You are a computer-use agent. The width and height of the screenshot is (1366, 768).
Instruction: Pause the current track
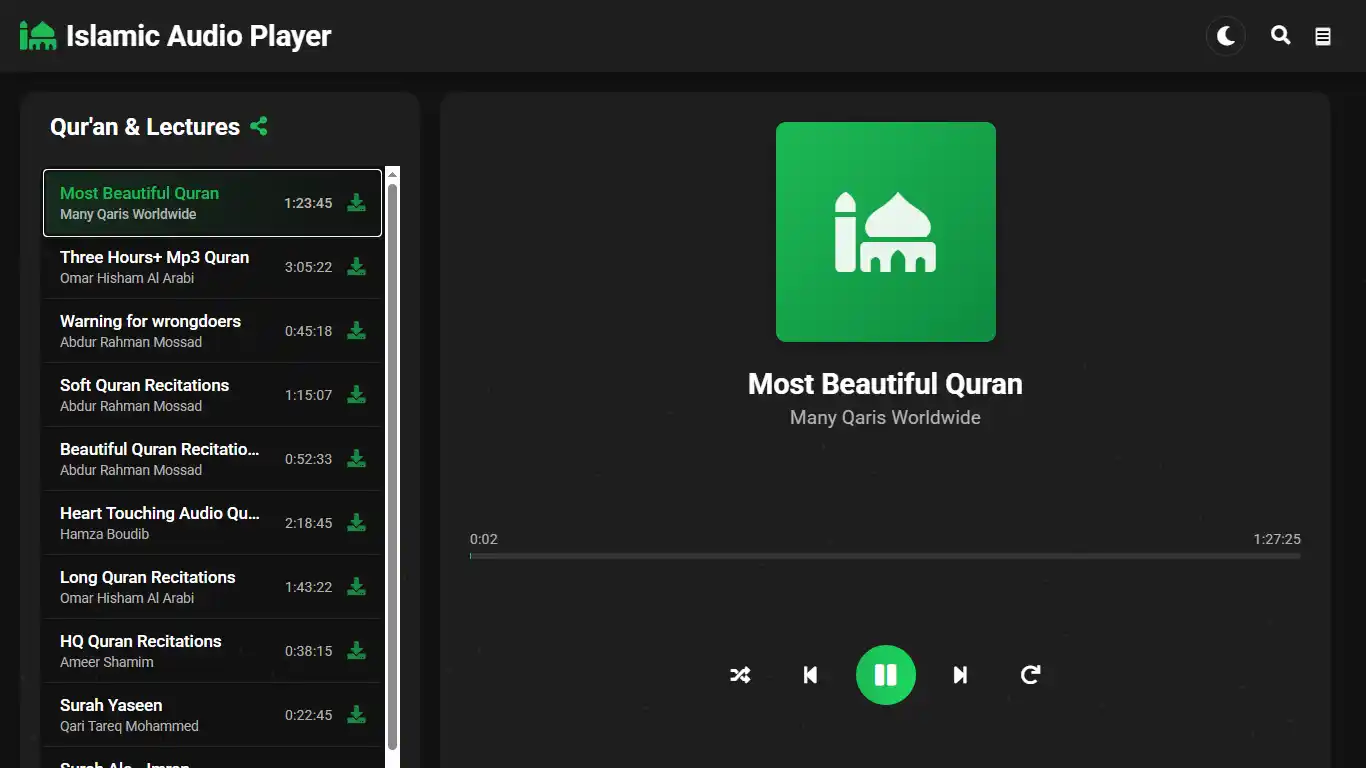tap(886, 675)
